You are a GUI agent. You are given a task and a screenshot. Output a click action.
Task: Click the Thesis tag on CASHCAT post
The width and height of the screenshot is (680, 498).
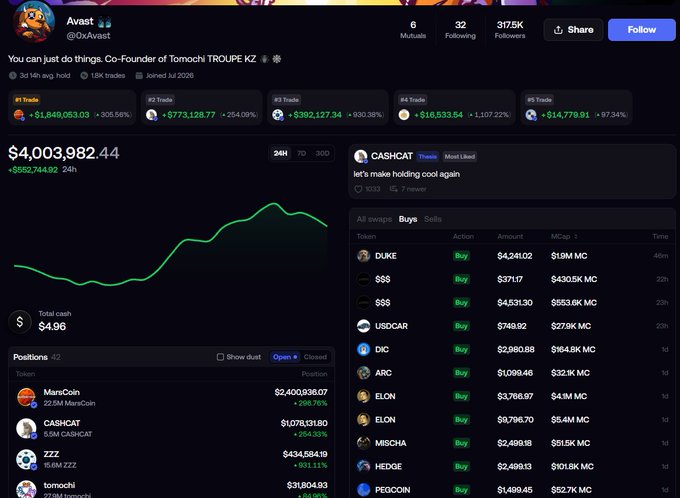428,156
